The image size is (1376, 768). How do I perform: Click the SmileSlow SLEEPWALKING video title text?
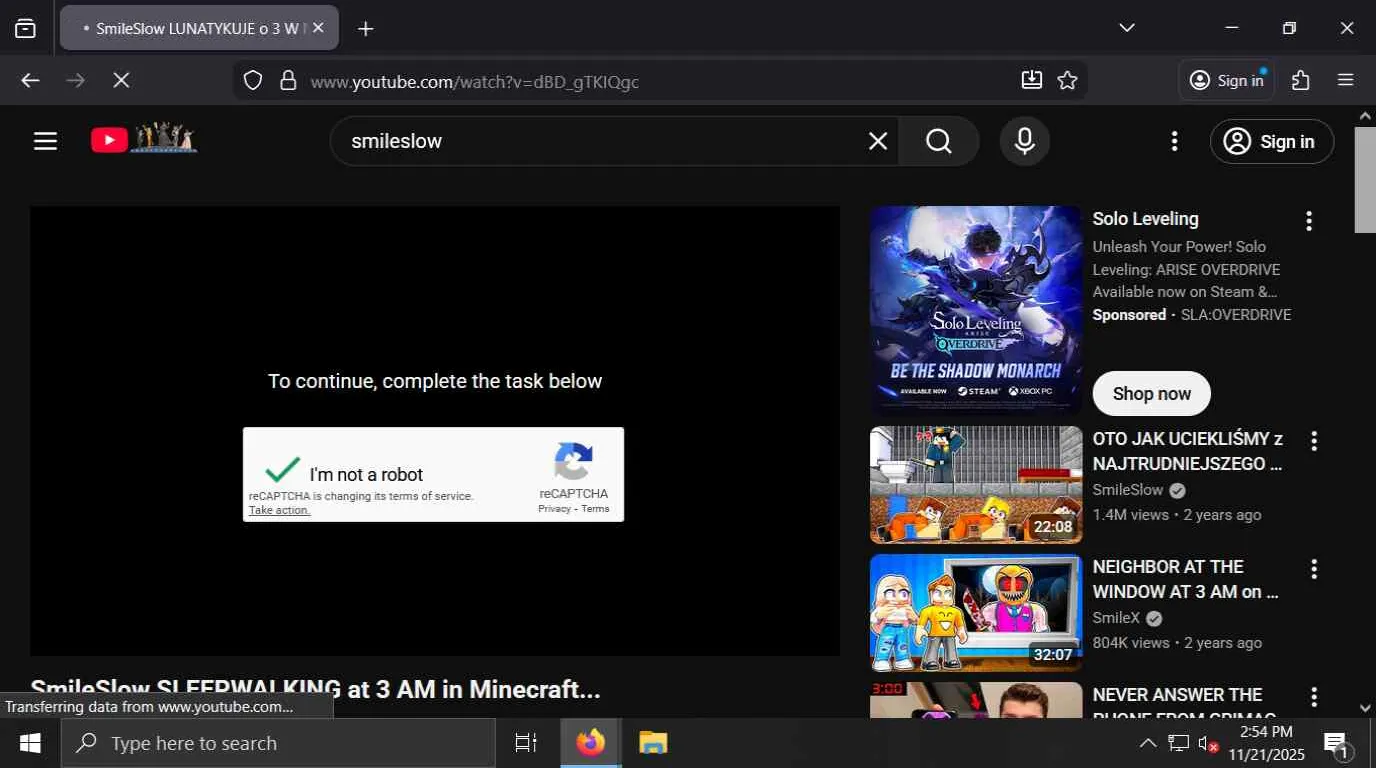click(315, 689)
